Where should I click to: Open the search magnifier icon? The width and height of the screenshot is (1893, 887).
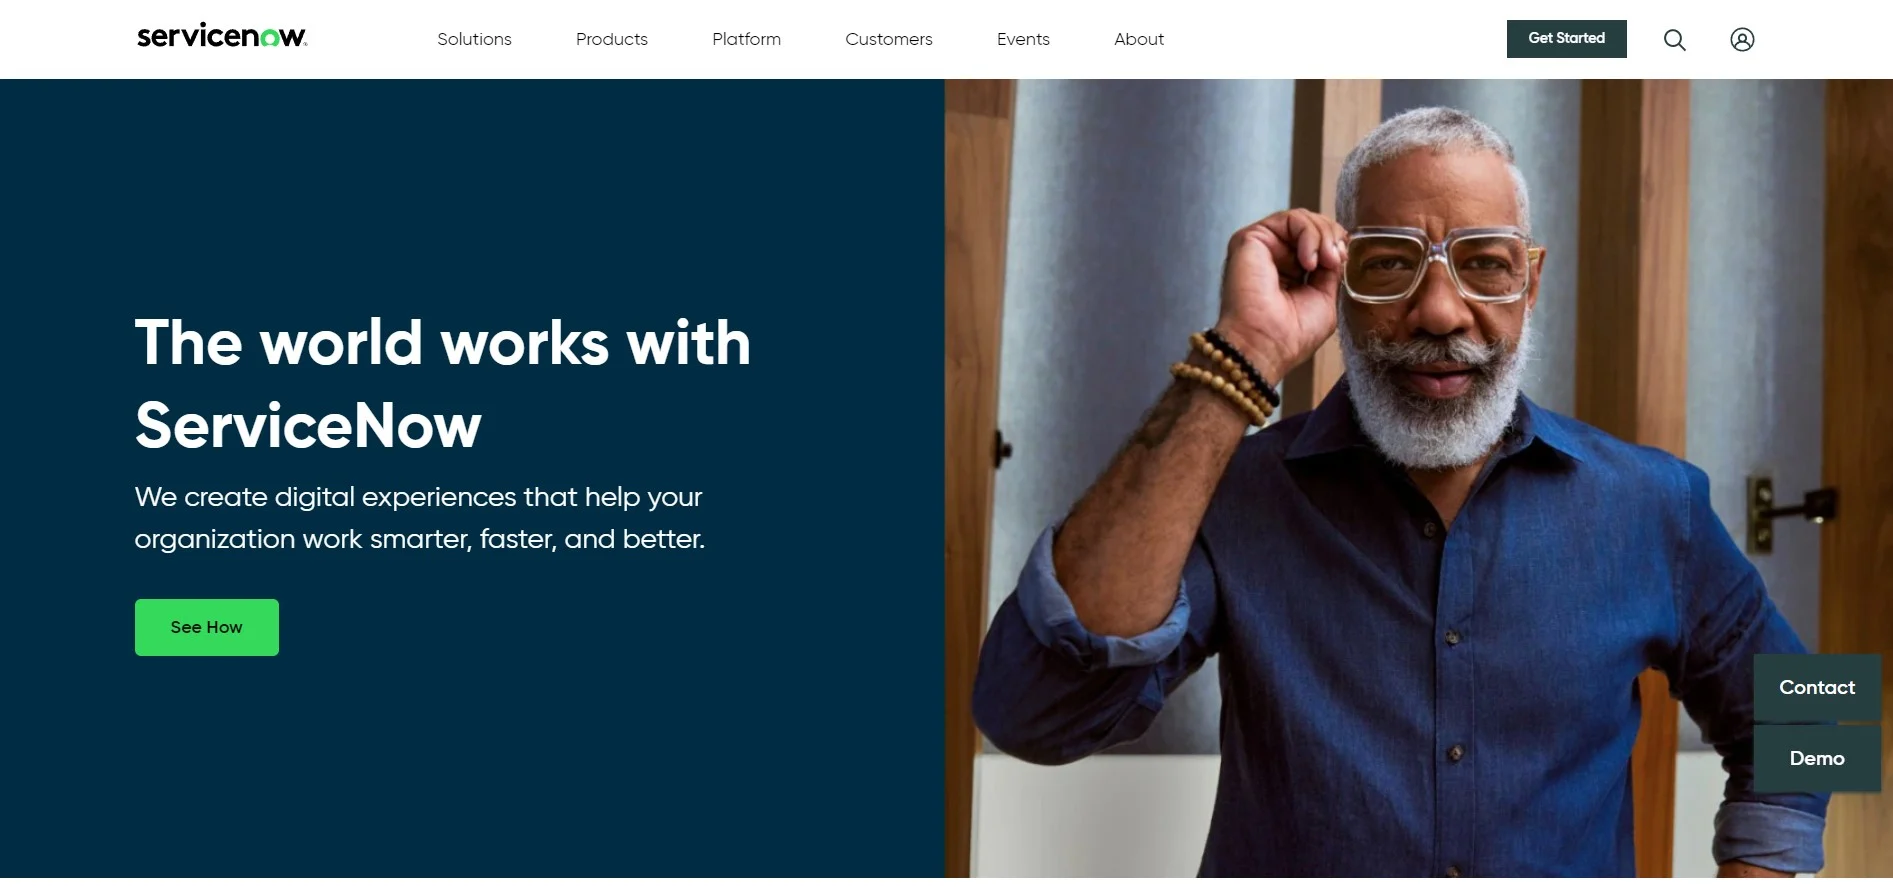point(1675,40)
